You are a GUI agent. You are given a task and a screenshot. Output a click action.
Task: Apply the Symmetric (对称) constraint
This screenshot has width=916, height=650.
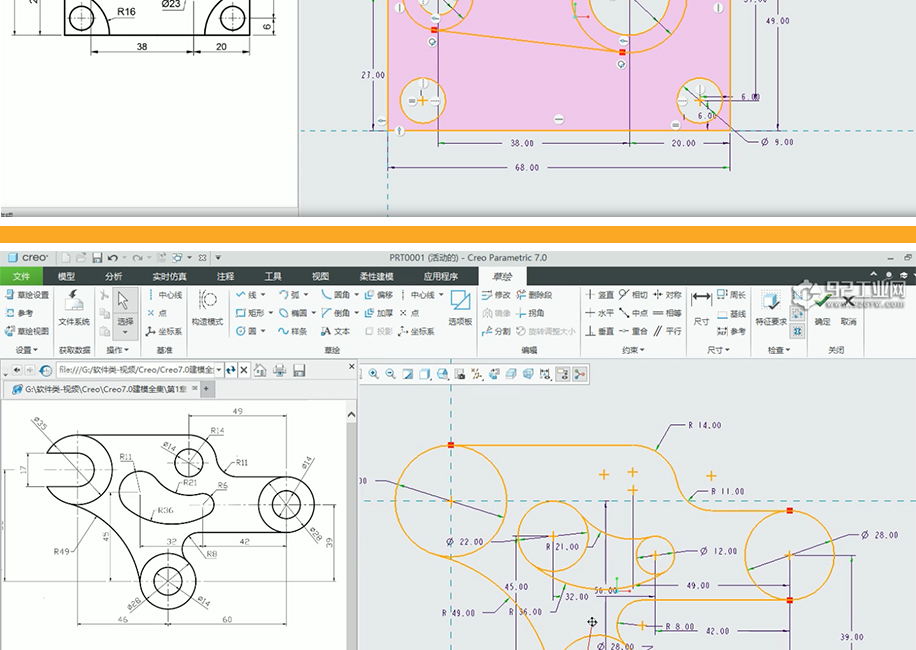(x=667, y=295)
